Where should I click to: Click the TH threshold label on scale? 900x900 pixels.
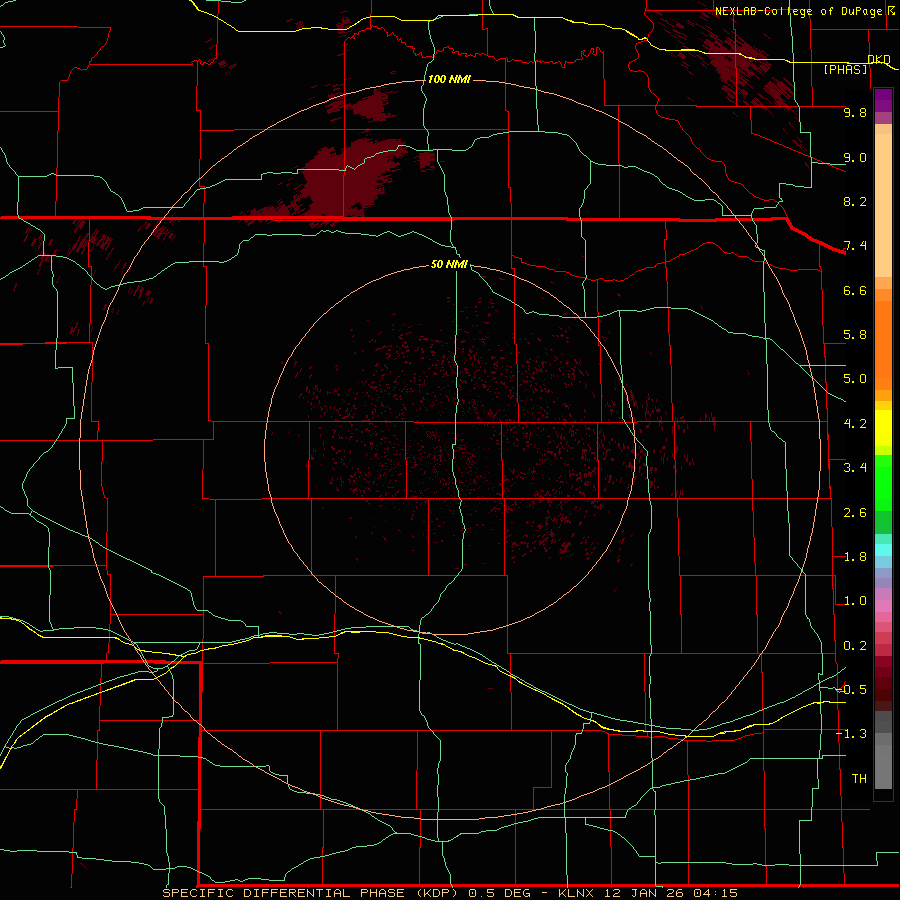click(859, 779)
